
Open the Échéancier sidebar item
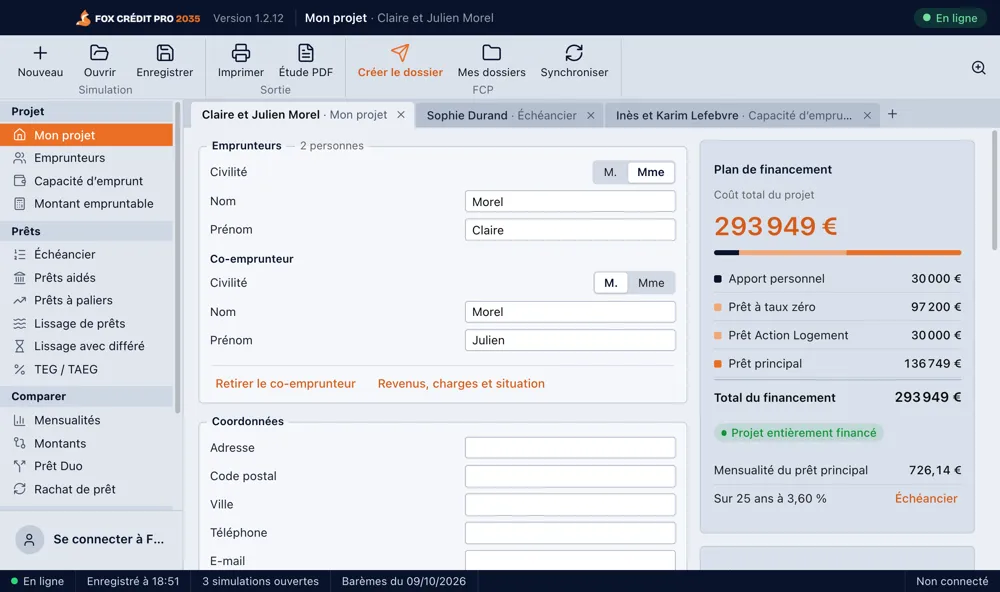(x=87, y=255)
